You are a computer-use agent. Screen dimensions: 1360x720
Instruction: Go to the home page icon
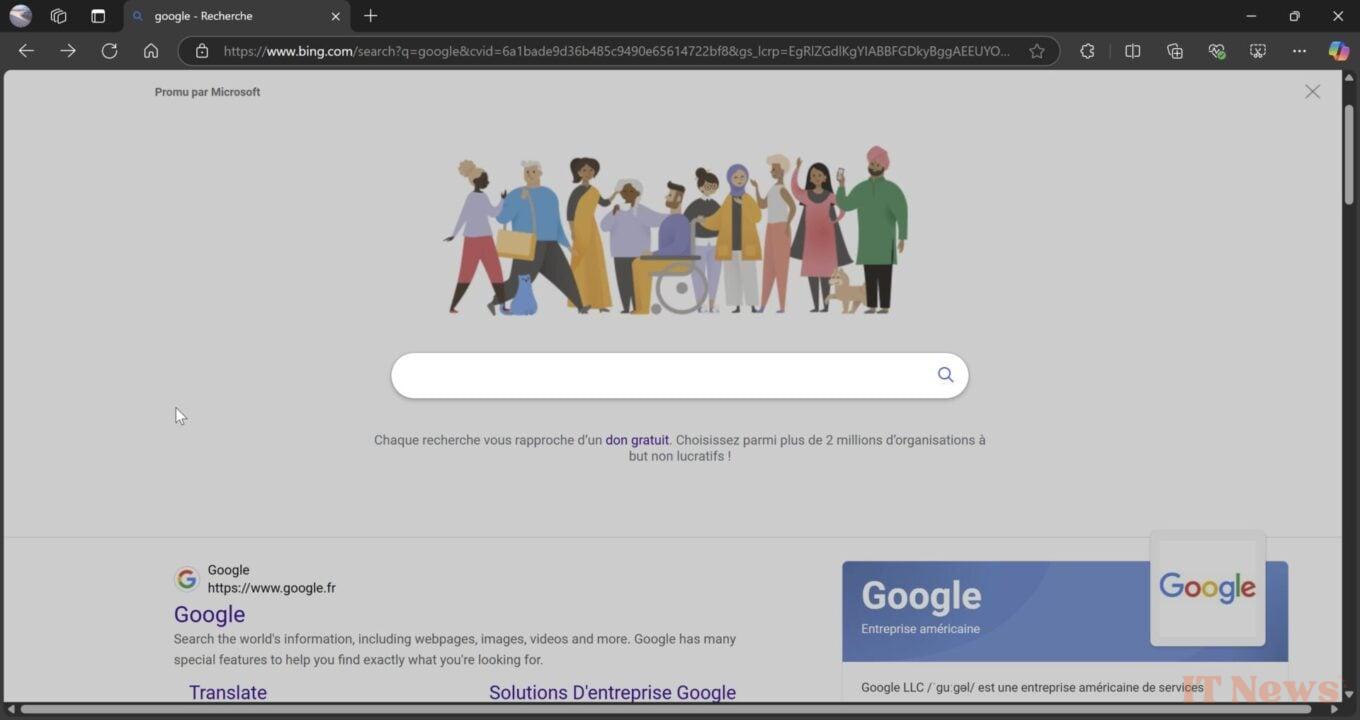pos(151,51)
